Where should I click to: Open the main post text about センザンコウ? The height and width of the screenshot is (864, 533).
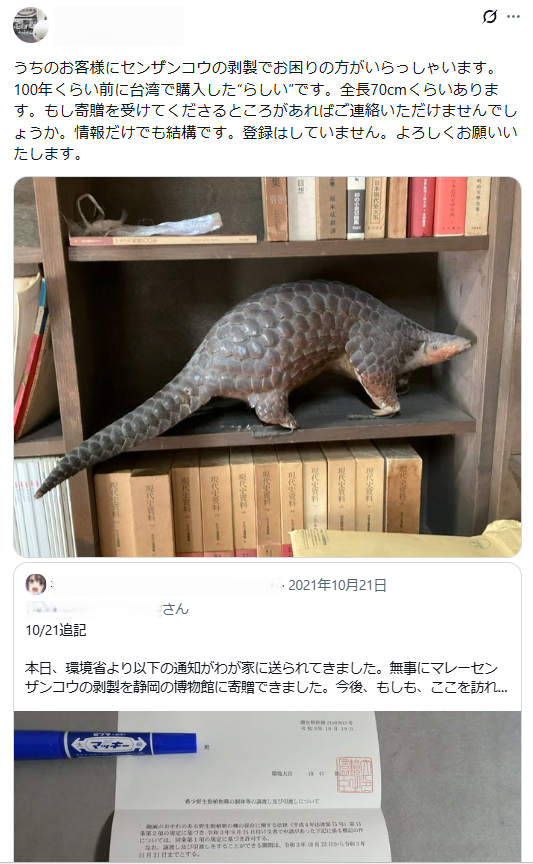266,111
